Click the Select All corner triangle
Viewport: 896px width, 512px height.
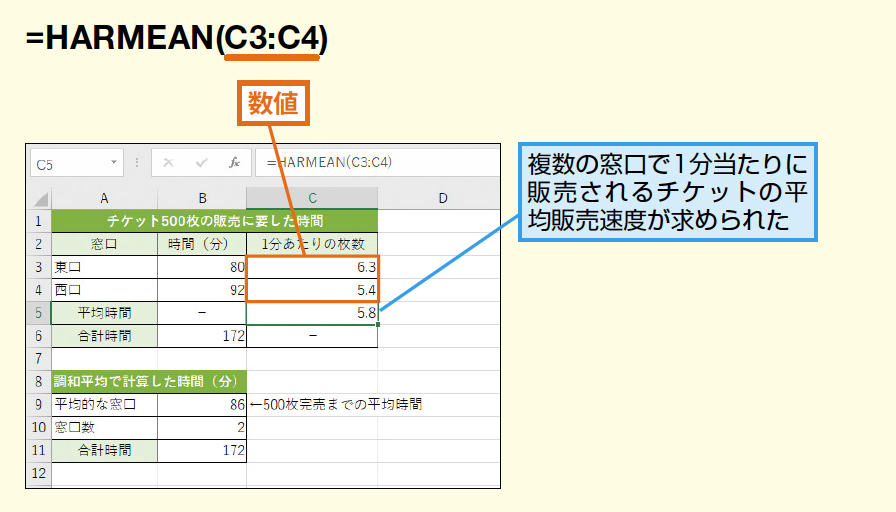[40, 198]
